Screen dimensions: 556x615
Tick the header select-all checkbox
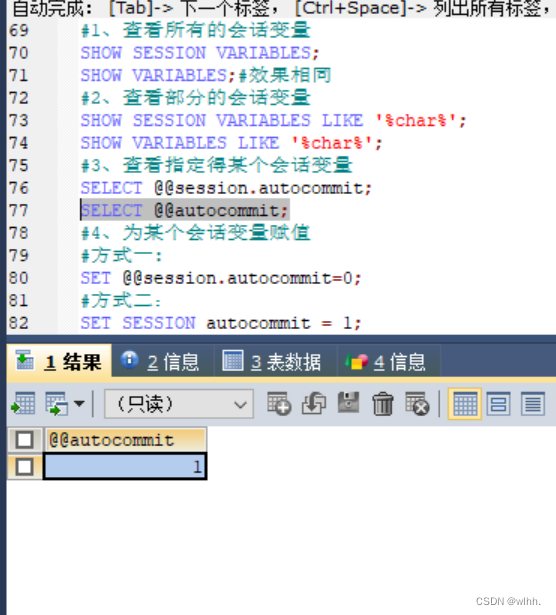pyautogui.click(x=24, y=440)
